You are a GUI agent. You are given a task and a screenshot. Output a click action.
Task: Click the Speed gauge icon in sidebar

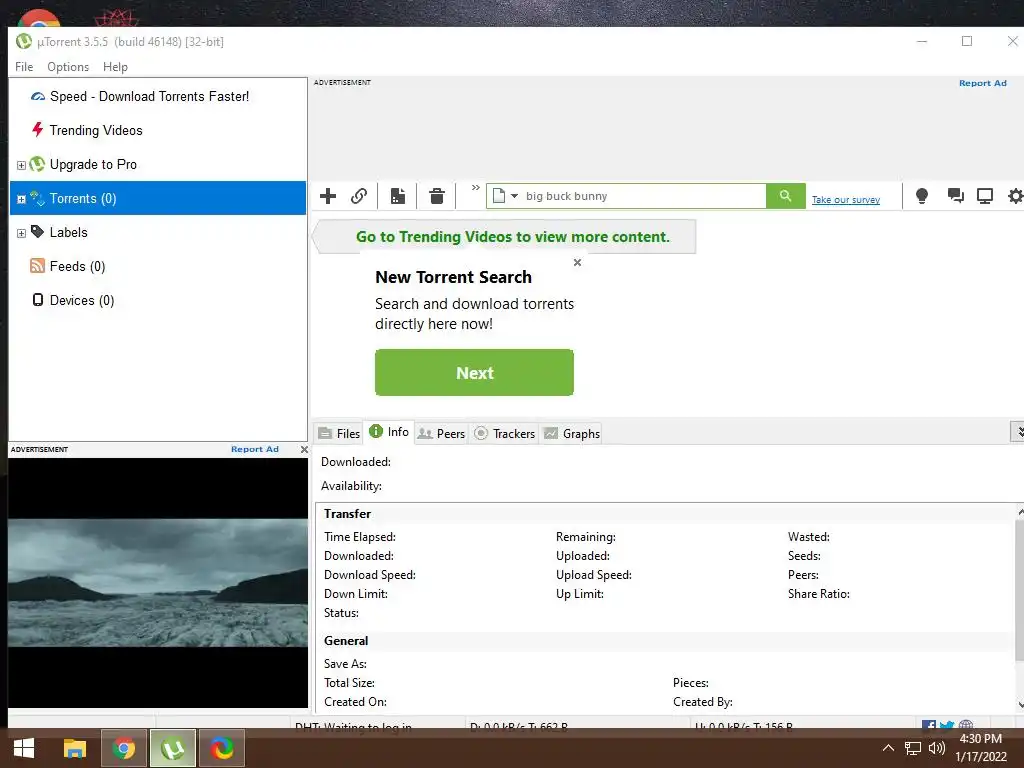(x=38, y=97)
